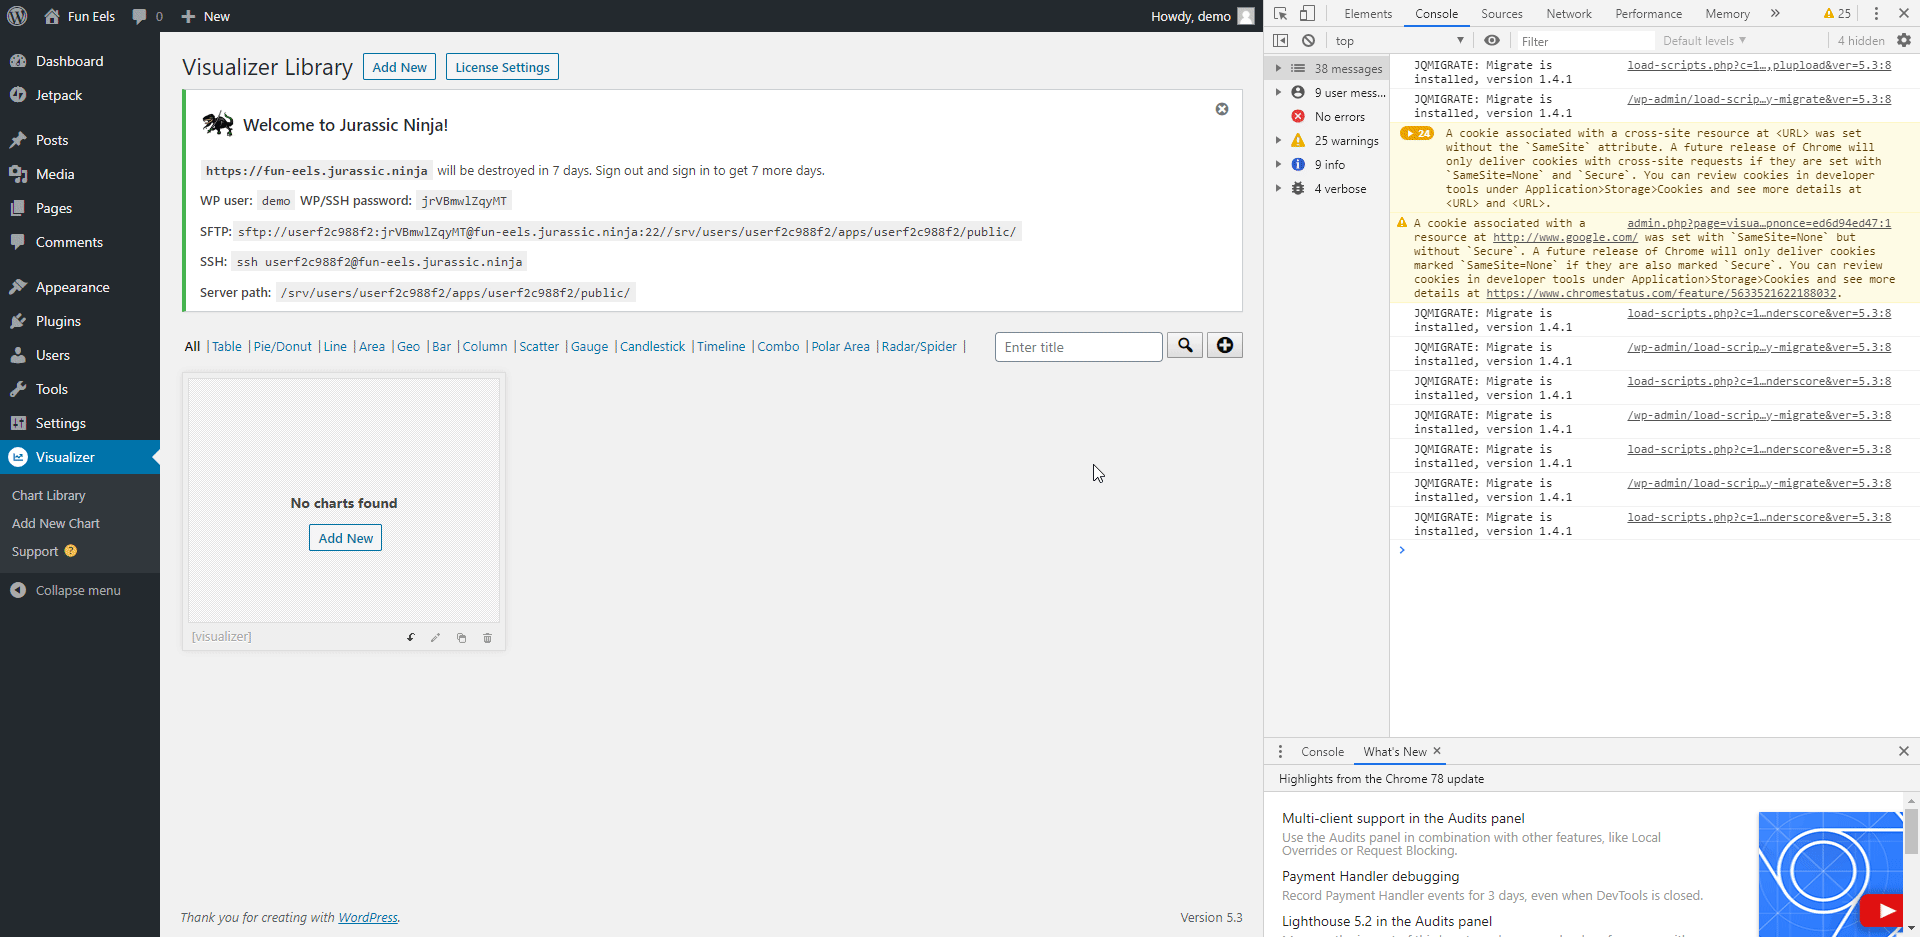Export the chart using the download icon

click(410, 637)
